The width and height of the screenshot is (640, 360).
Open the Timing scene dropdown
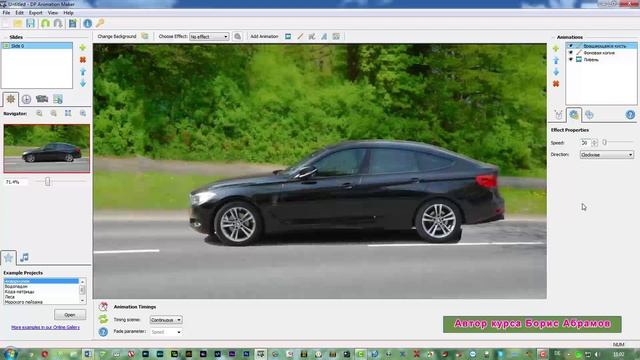(x=166, y=320)
